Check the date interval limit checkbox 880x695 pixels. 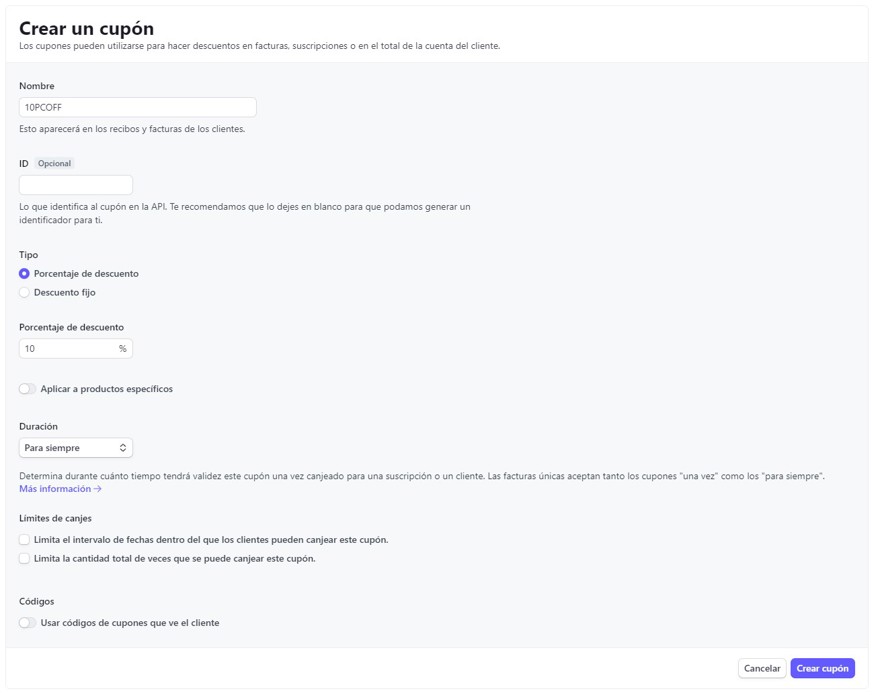24,539
